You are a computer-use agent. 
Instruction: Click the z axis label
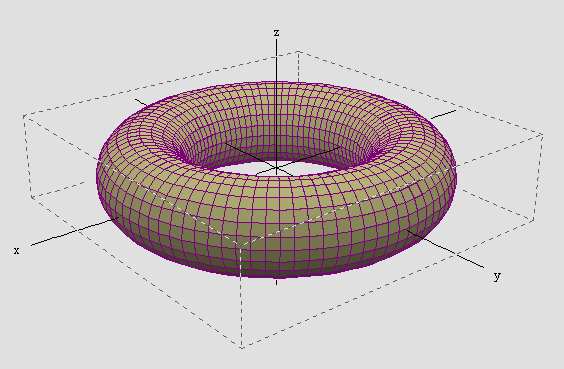276,33
